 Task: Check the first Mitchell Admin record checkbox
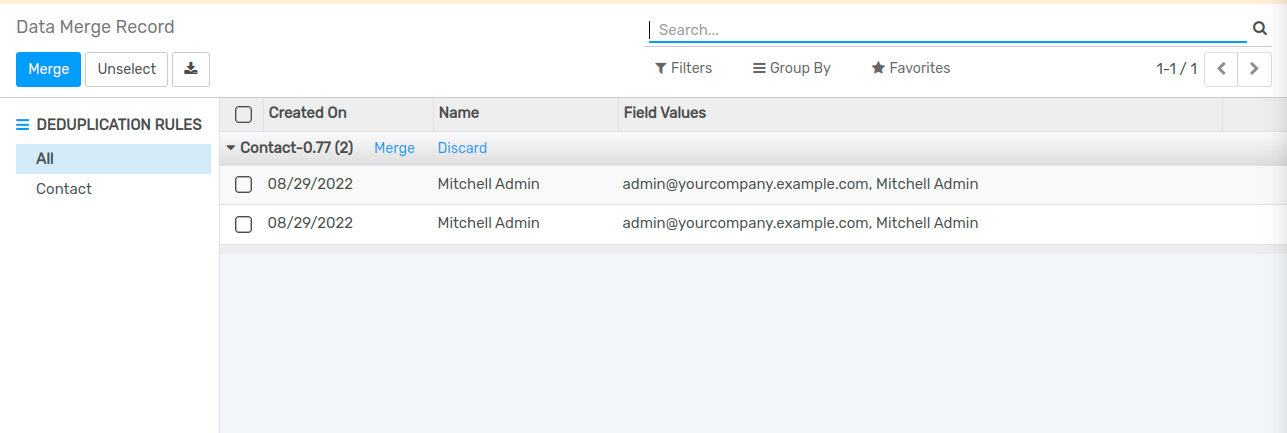point(243,184)
